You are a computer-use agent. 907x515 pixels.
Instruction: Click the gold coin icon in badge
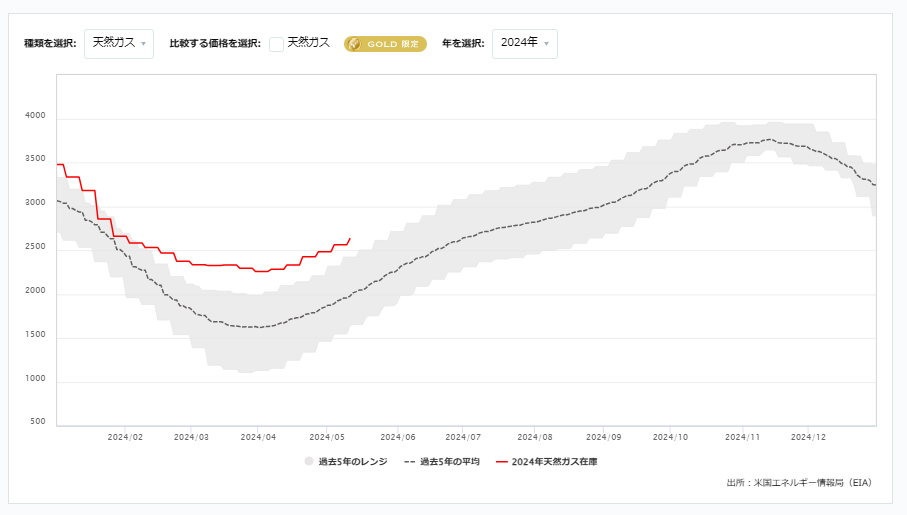point(355,44)
